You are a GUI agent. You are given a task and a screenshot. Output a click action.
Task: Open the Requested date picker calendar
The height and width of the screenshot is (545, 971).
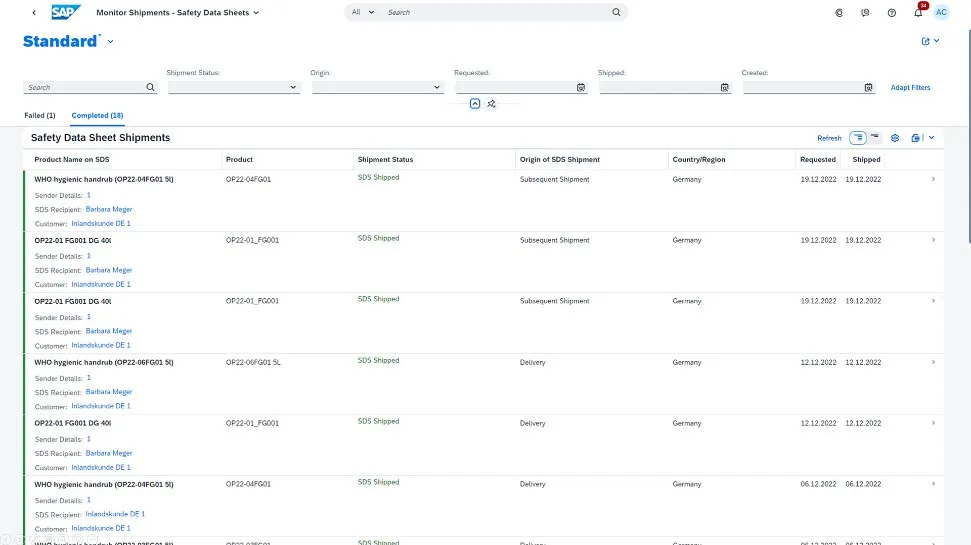coord(581,88)
